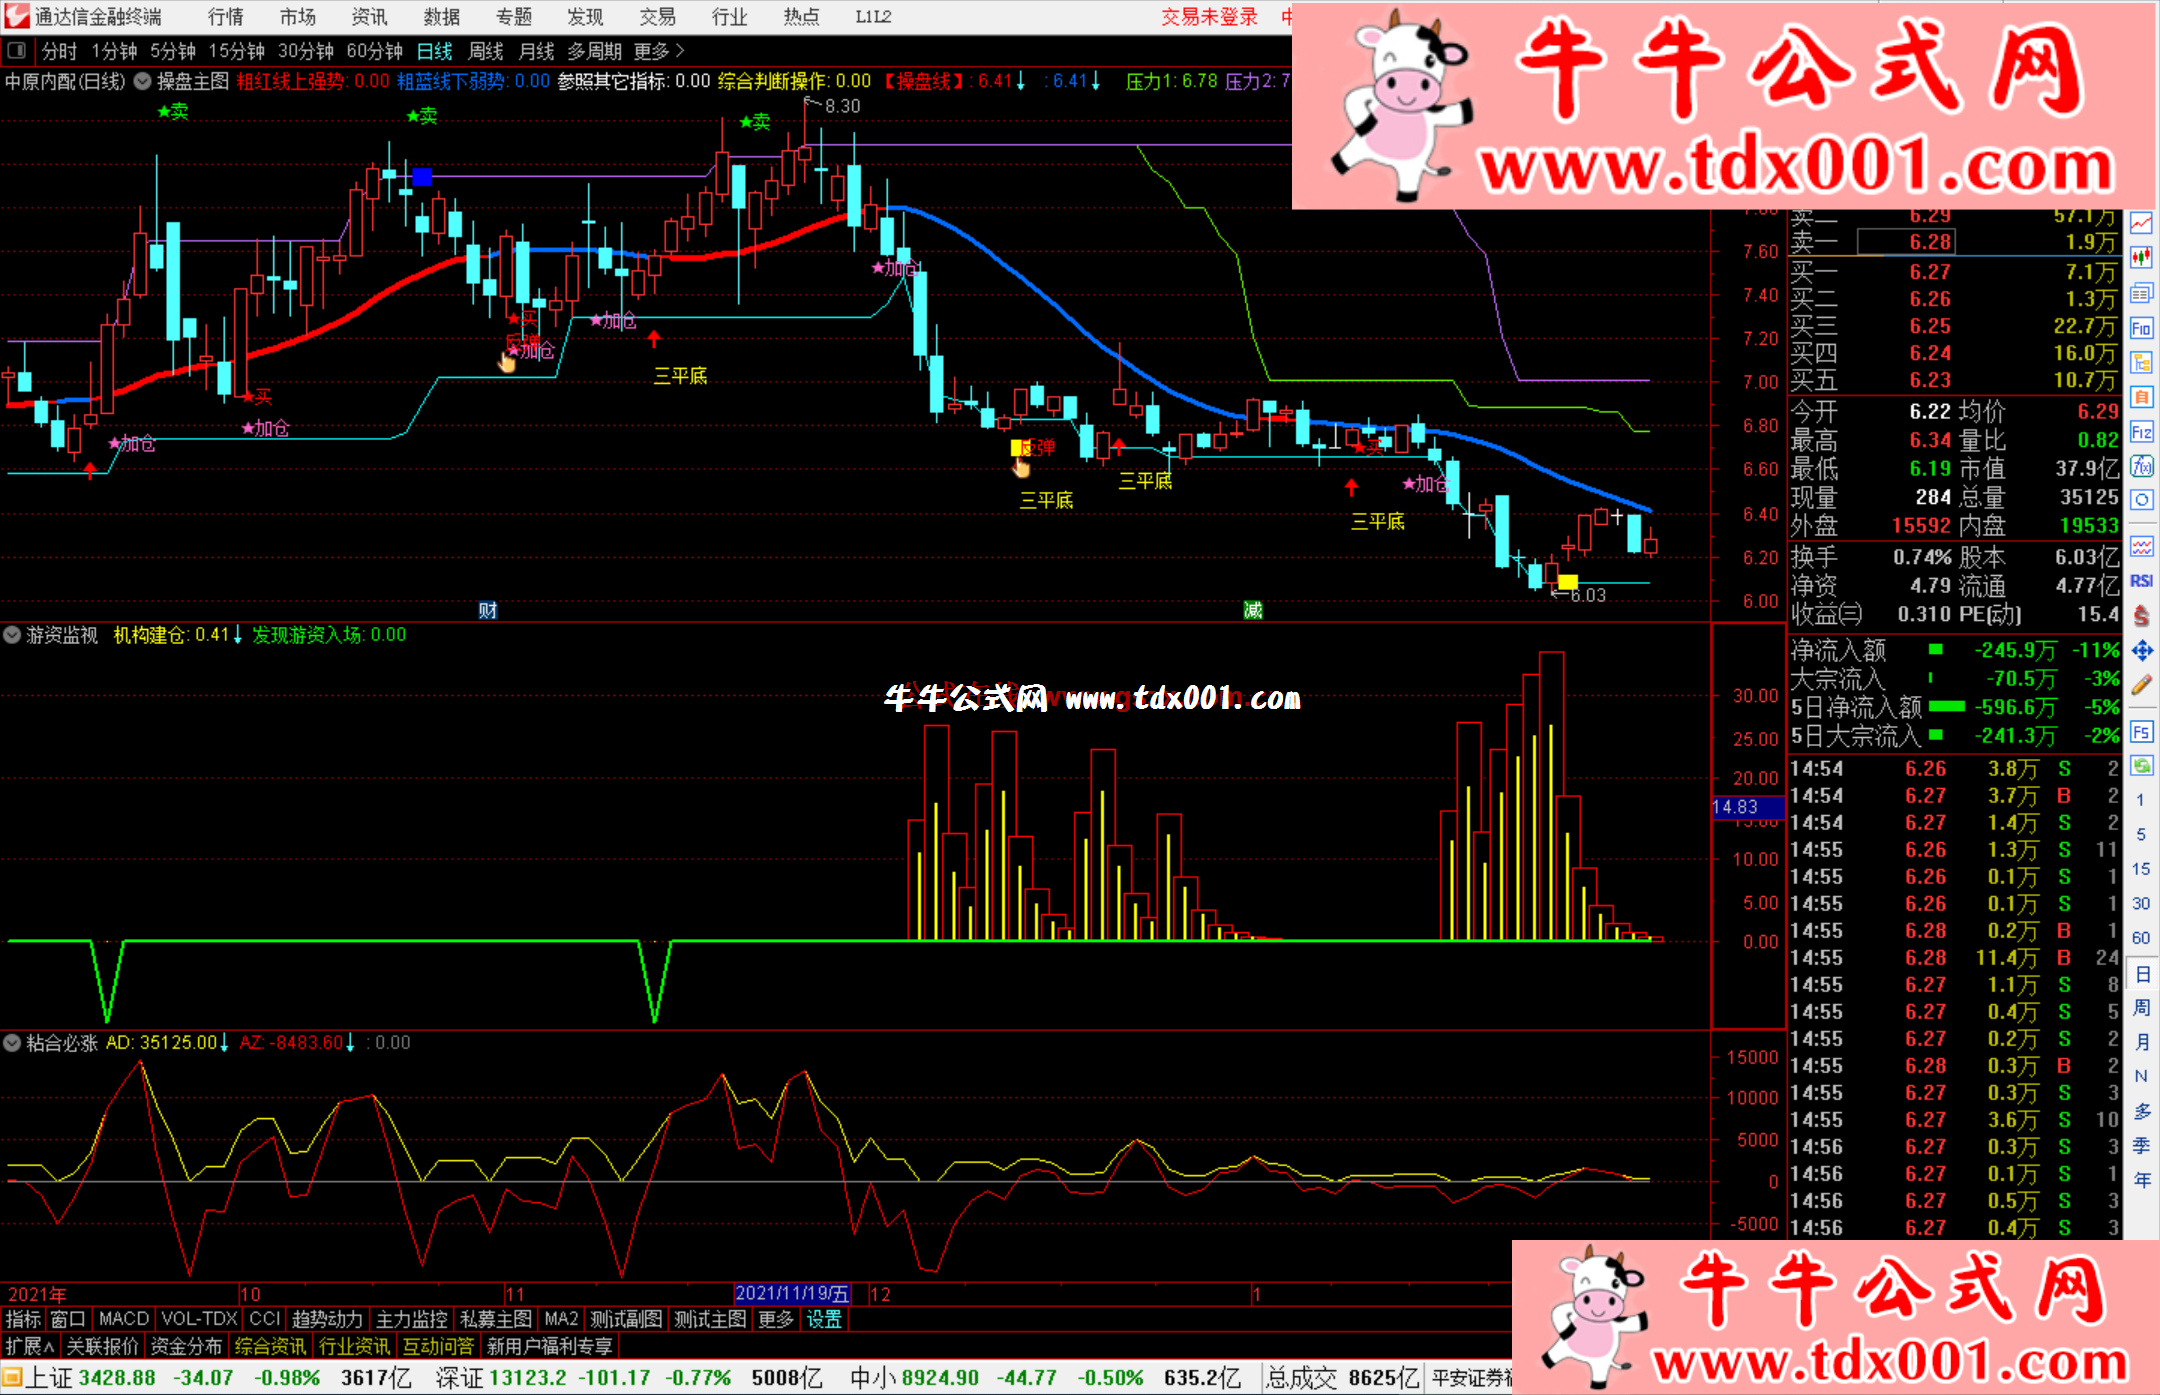Open the 指标 menu at bottom
Image resolution: width=2160 pixels, height=1395 pixels.
click(x=23, y=1319)
